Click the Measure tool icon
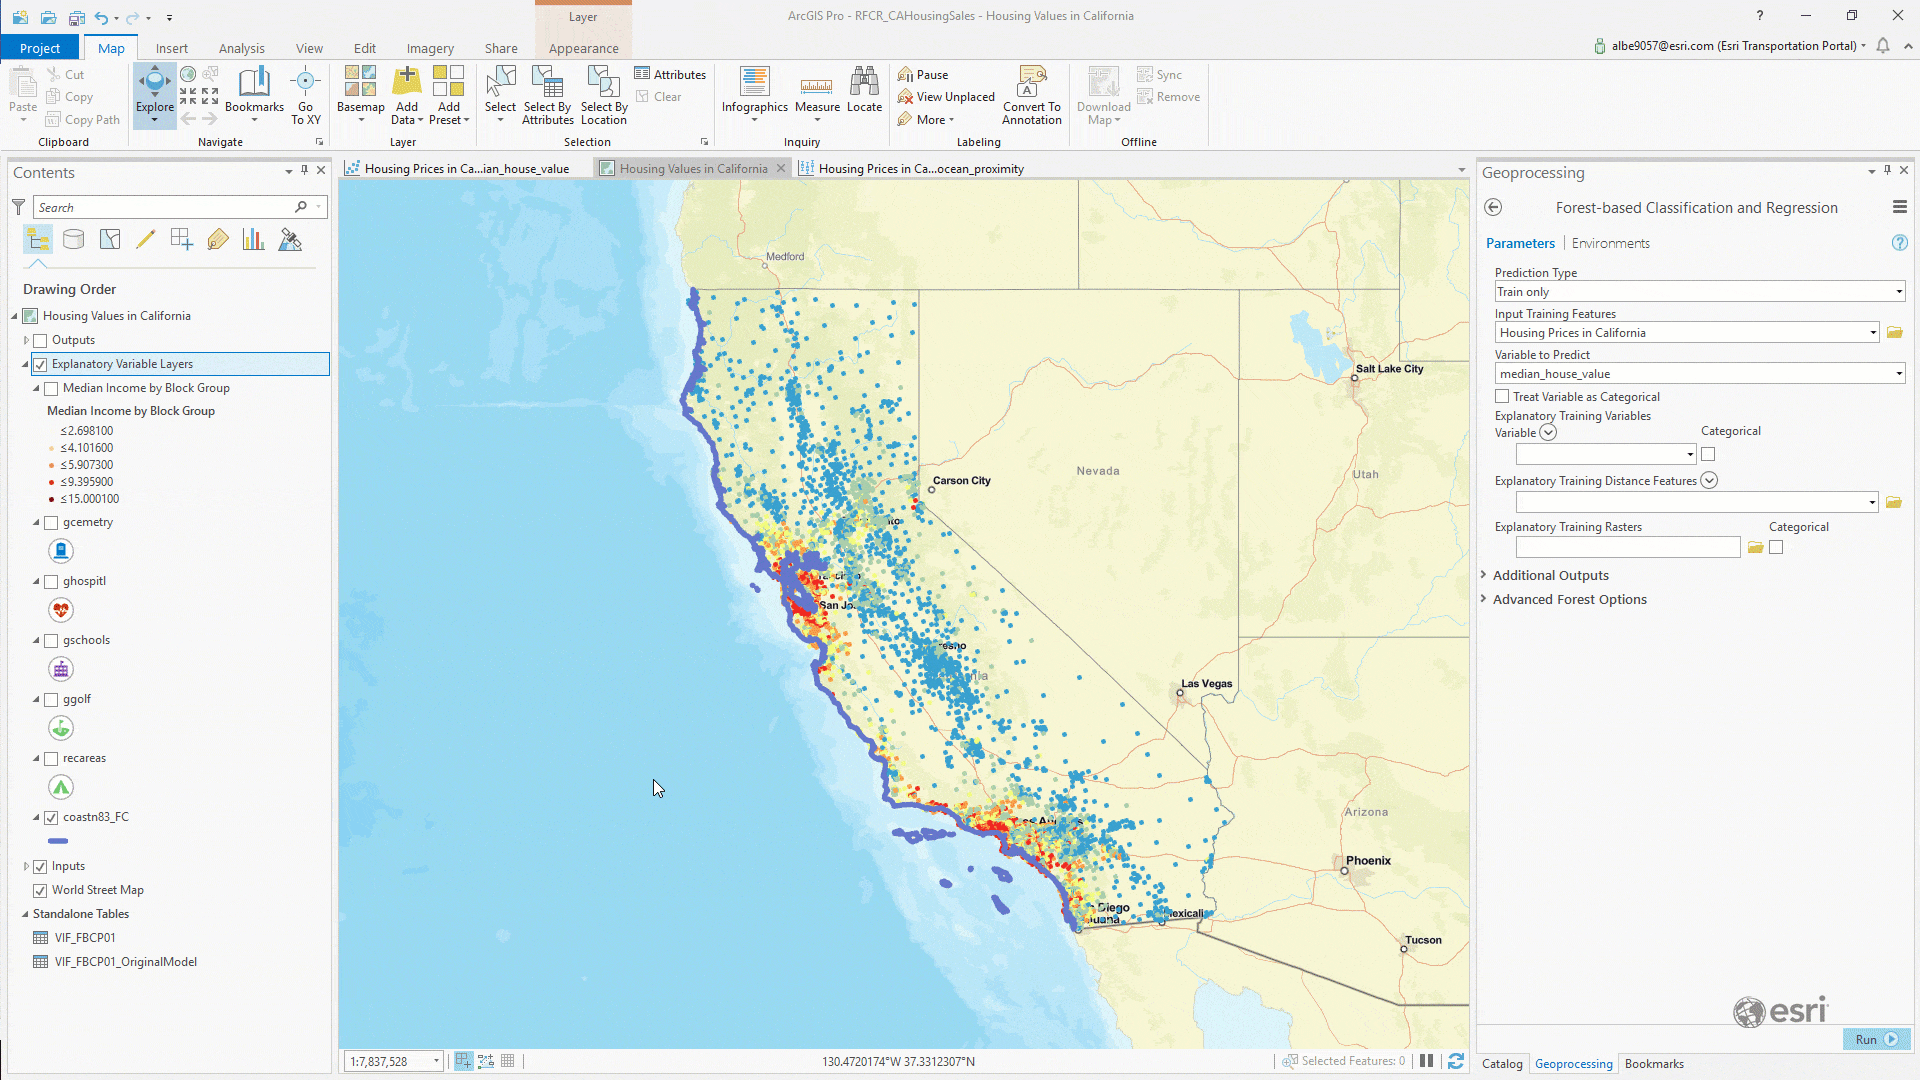This screenshot has height=1080, width=1920. [x=817, y=86]
